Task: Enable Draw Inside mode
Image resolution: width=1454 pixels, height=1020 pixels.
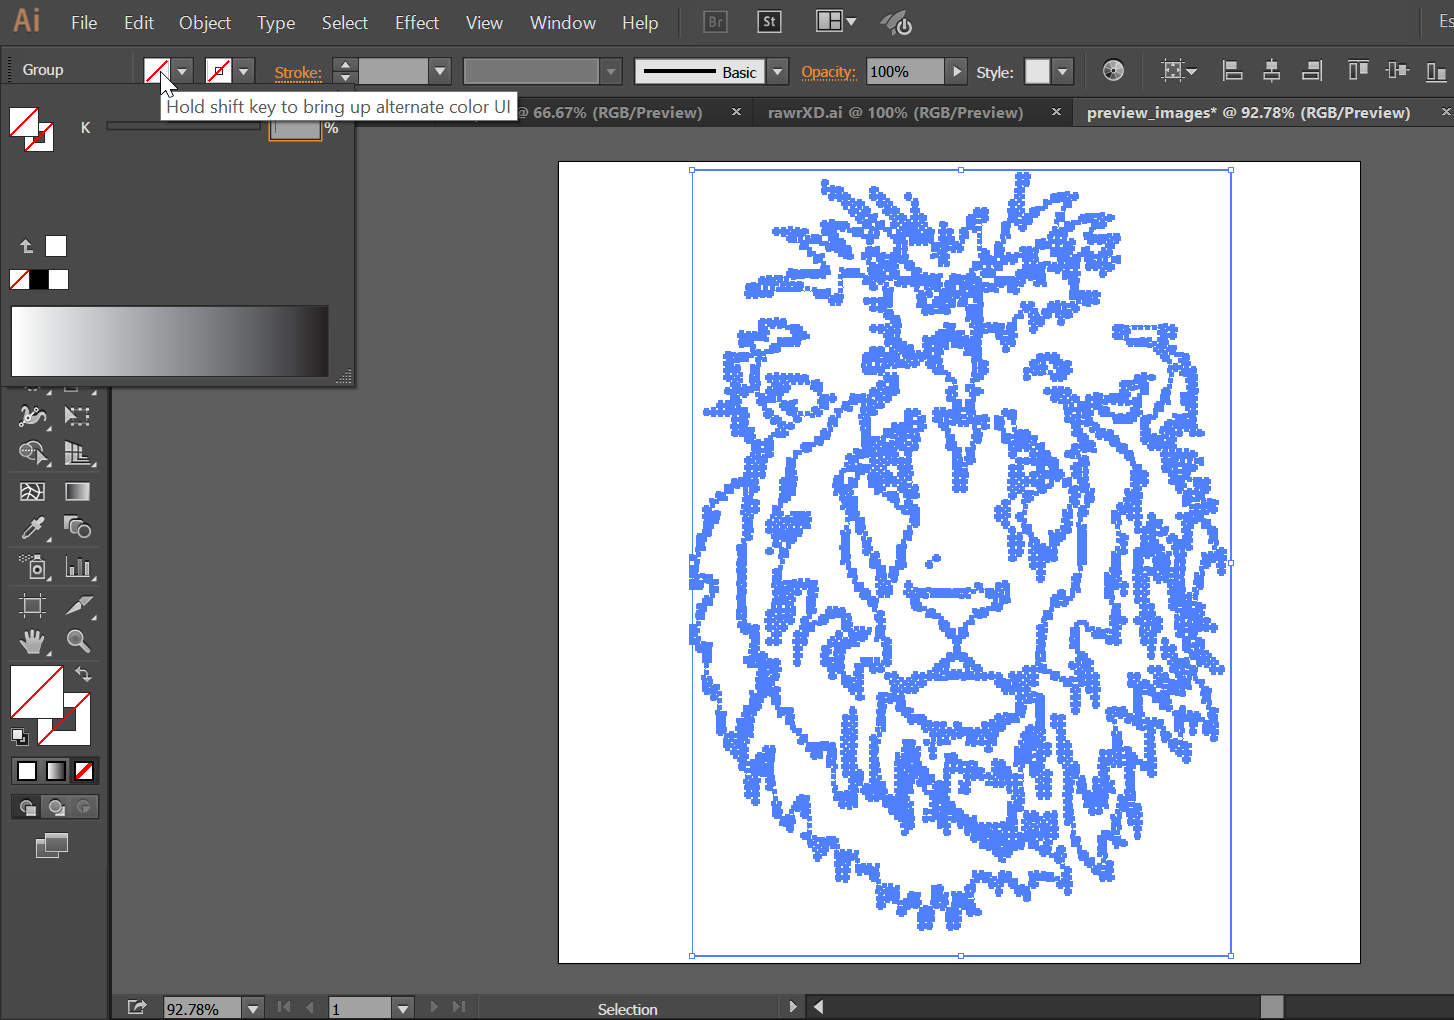Action: coord(84,807)
